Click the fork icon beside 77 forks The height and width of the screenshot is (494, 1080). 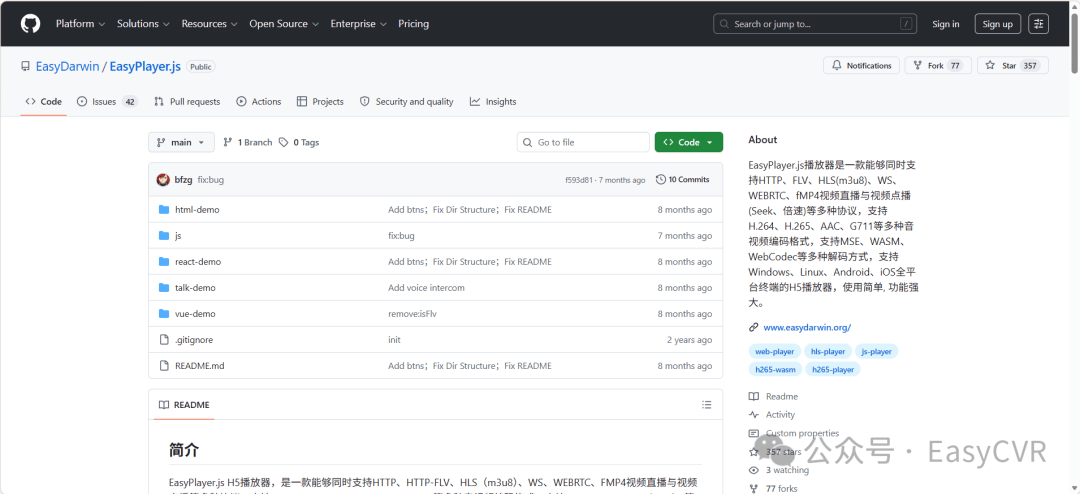click(x=754, y=488)
